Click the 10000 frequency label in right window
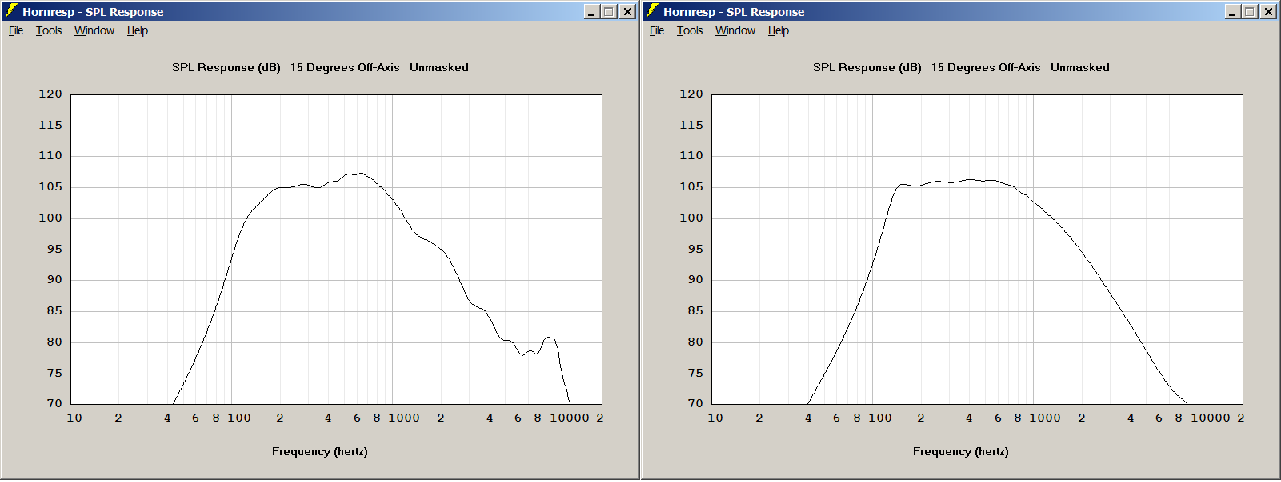Screen dimensions: 1281x482 [x=1211, y=418]
